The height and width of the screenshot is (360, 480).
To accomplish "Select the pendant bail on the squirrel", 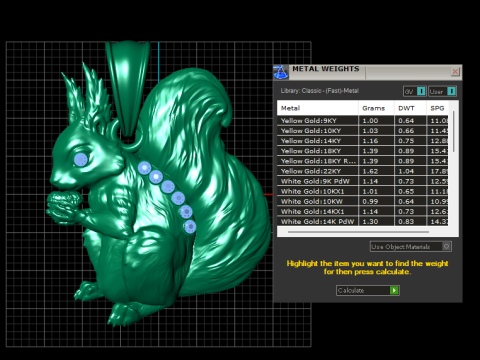I will point(128,88).
